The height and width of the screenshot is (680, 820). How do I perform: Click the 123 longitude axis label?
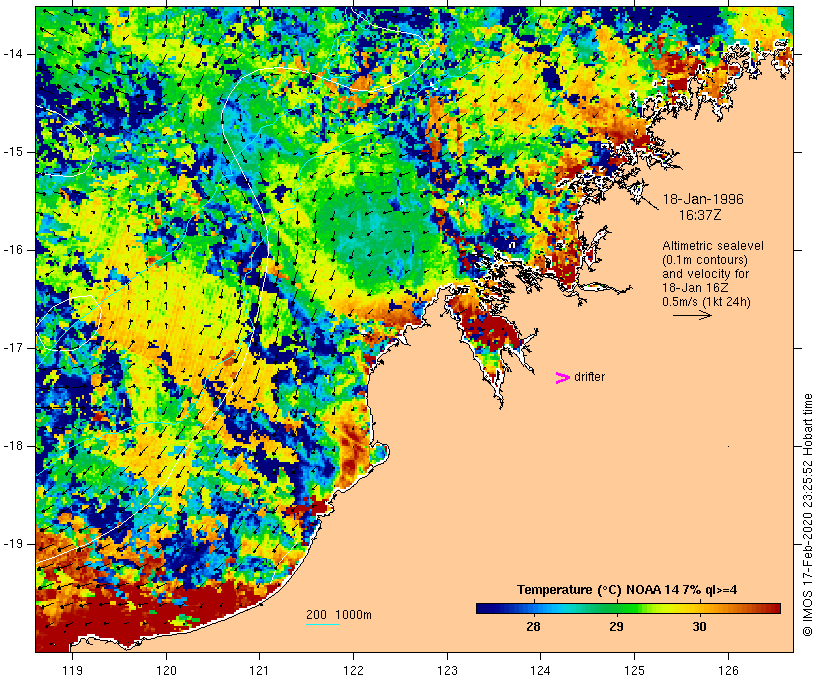447,670
